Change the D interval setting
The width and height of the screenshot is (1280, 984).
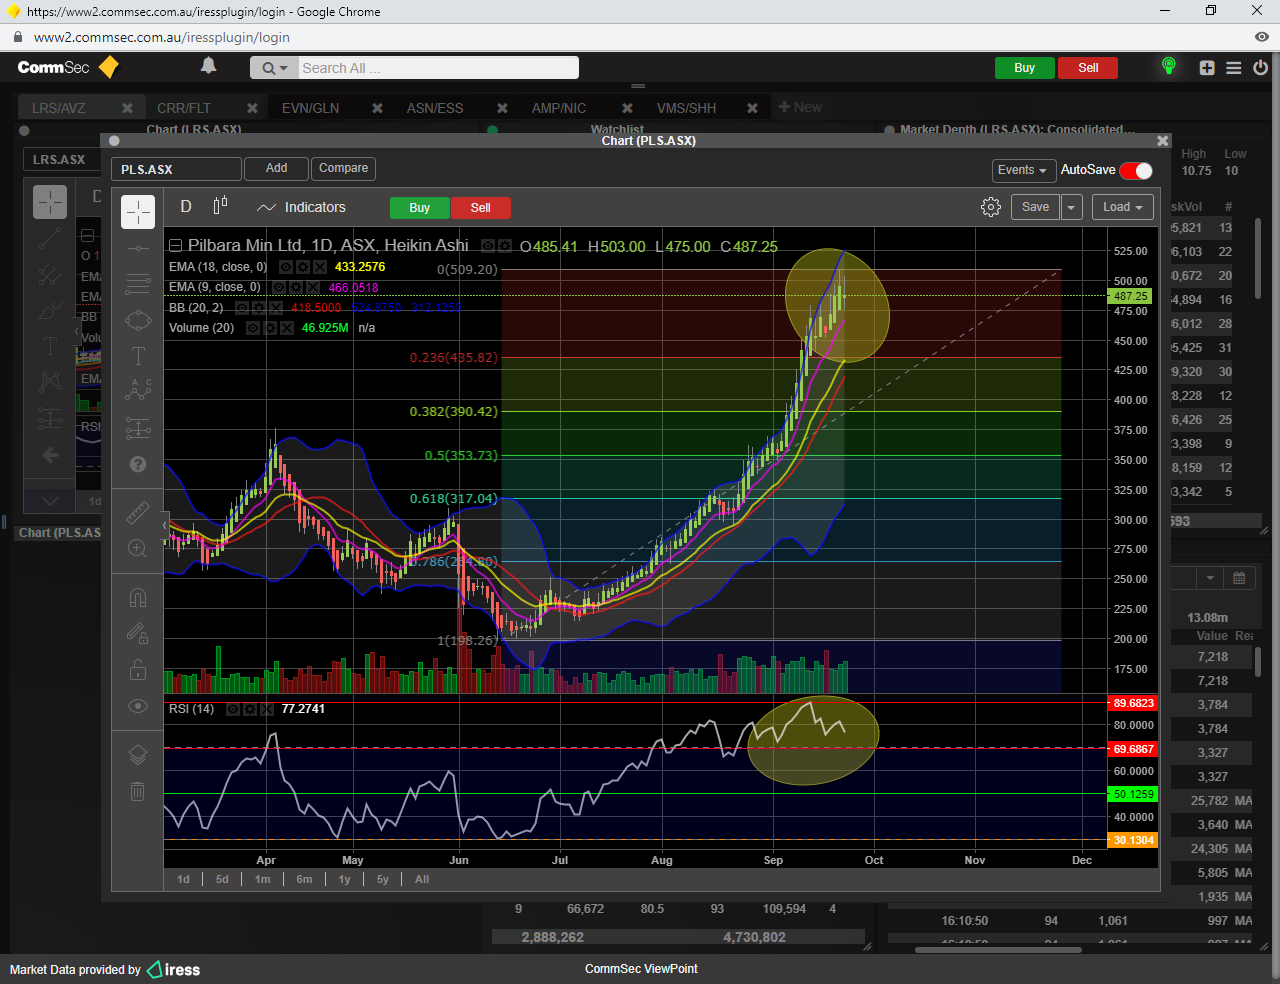click(186, 206)
